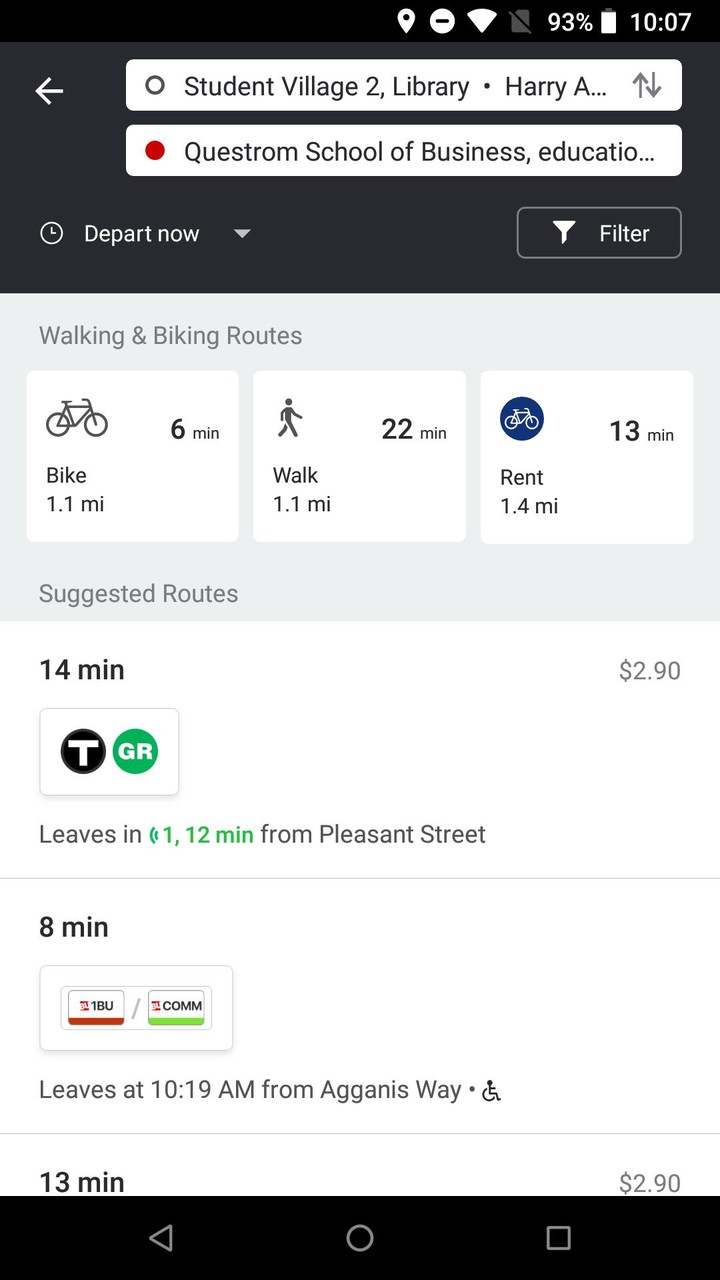Image resolution: width=720 pixels, height=1280 pixels.
Task: Open the Depart now time selector
Action: click(x=142, y=234)
